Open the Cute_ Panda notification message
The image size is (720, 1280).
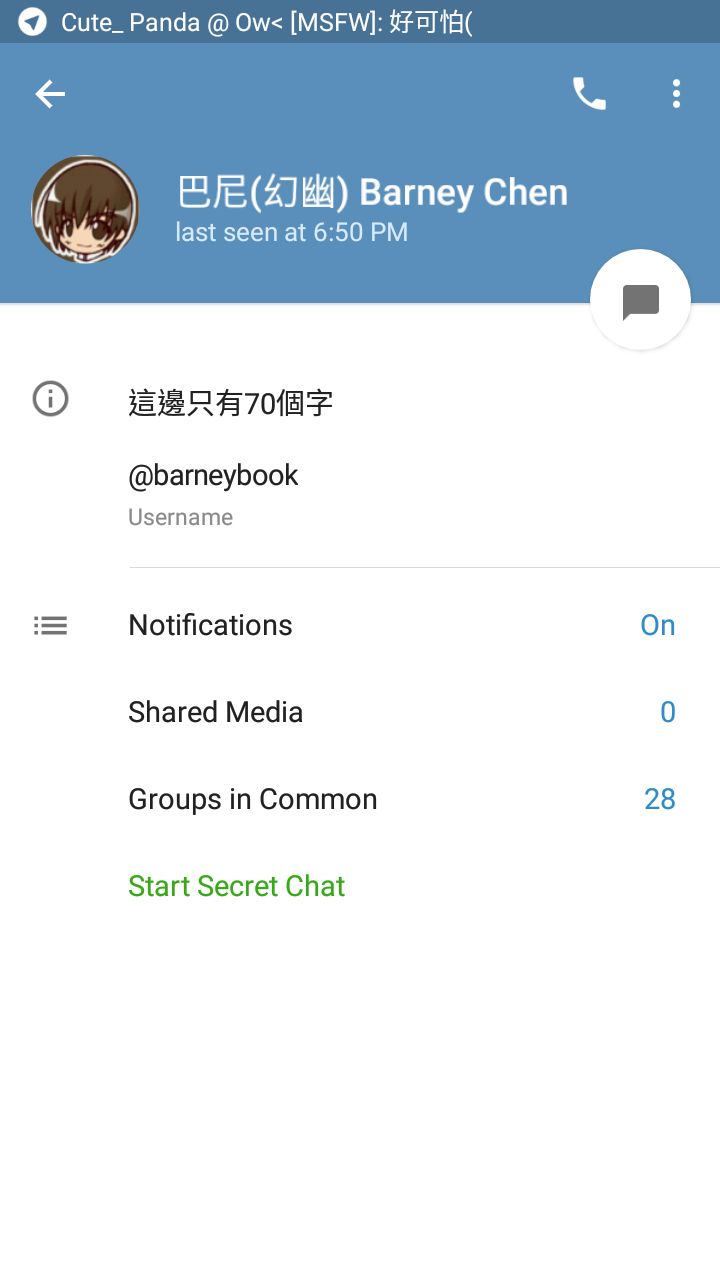[266, 22]
